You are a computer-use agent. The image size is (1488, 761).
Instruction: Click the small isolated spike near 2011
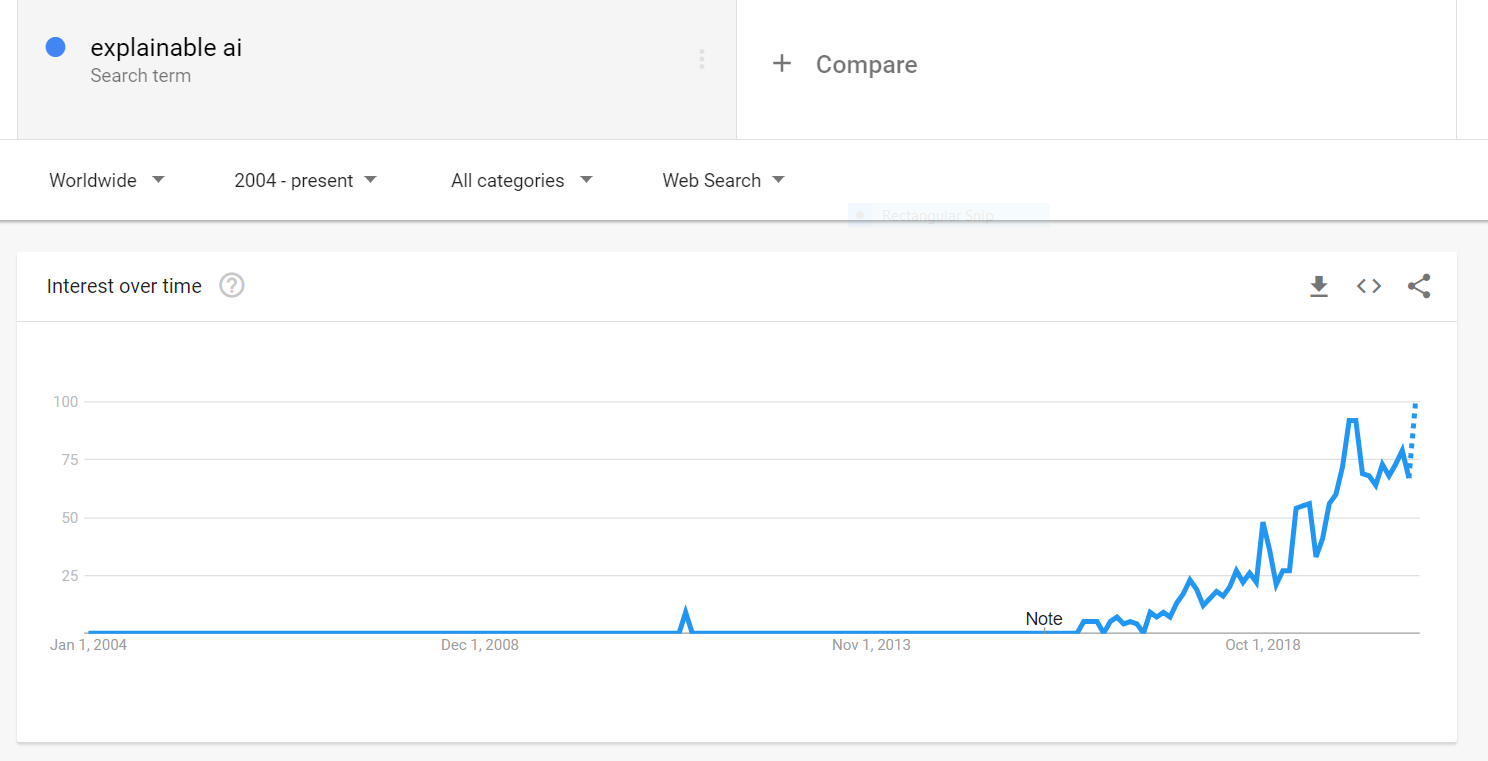point(686,613)
